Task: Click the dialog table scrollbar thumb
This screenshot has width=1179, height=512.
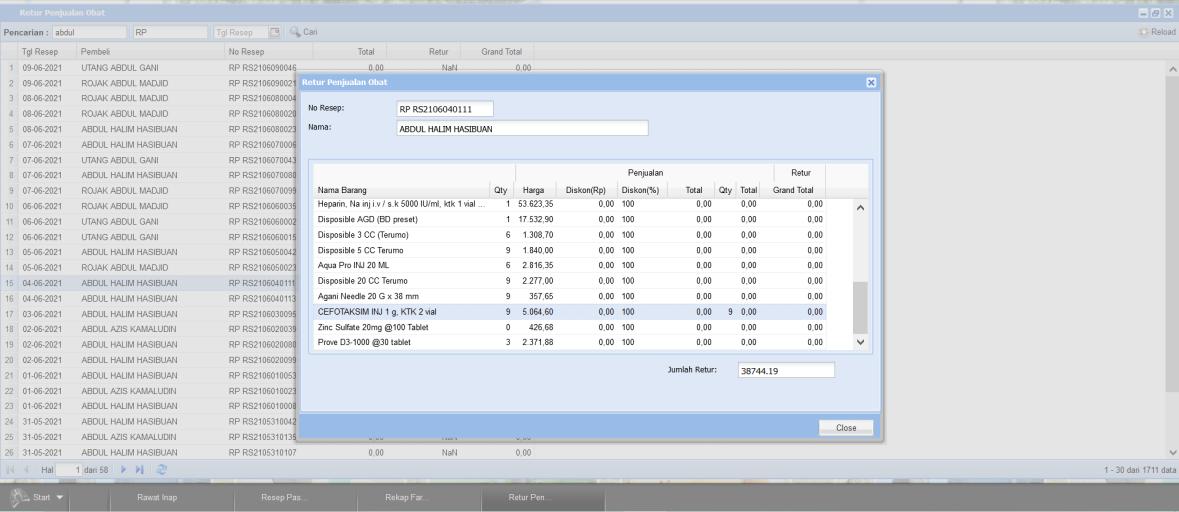Action: [x=861, y=308]
